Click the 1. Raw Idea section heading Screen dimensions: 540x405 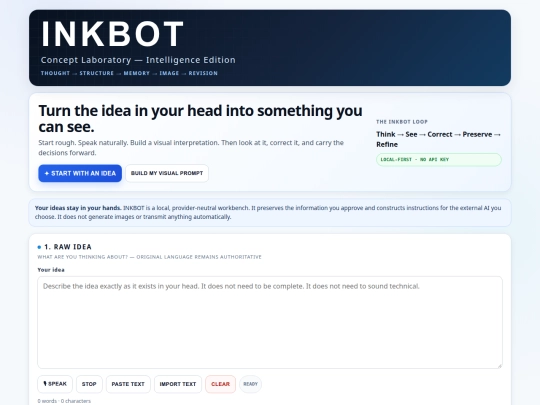pyautogui.click(x=68, y=247)
